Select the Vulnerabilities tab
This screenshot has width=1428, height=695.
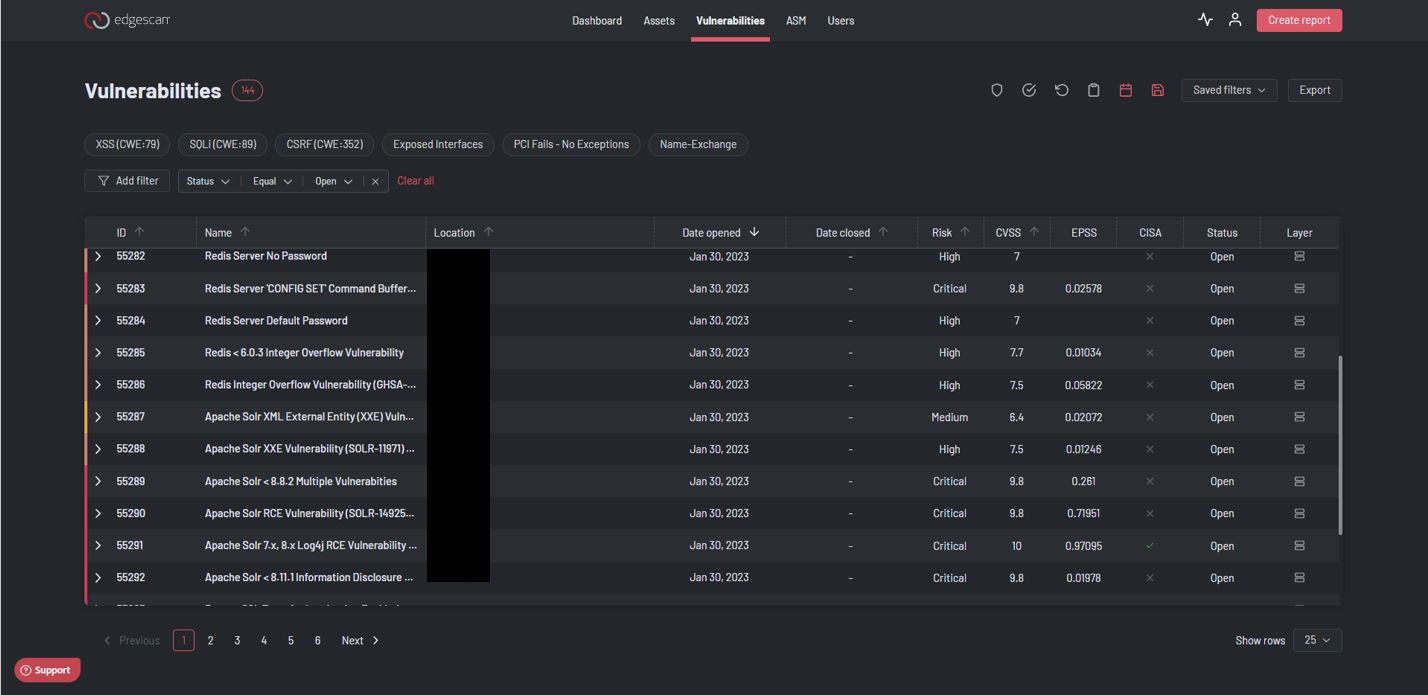click(730, 20)
